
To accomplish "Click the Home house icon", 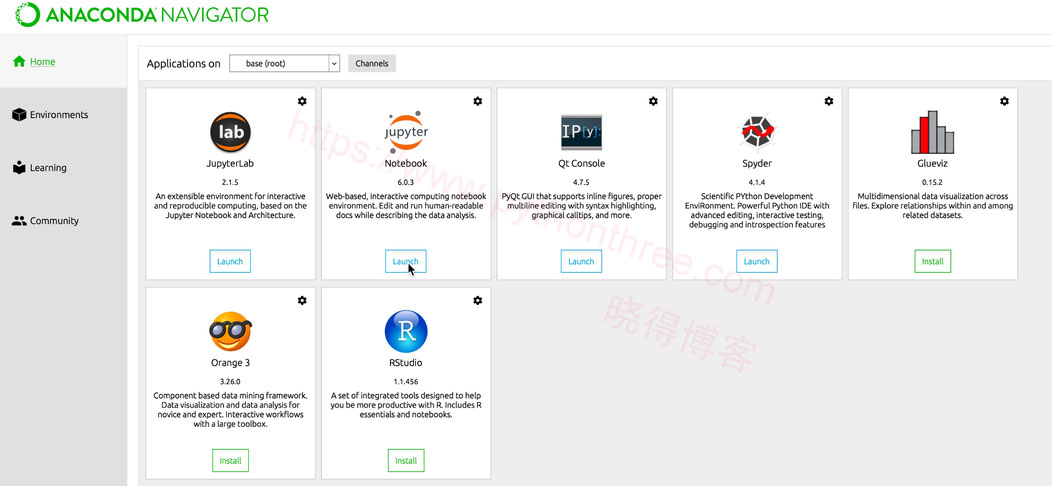I will click(19, 61).
